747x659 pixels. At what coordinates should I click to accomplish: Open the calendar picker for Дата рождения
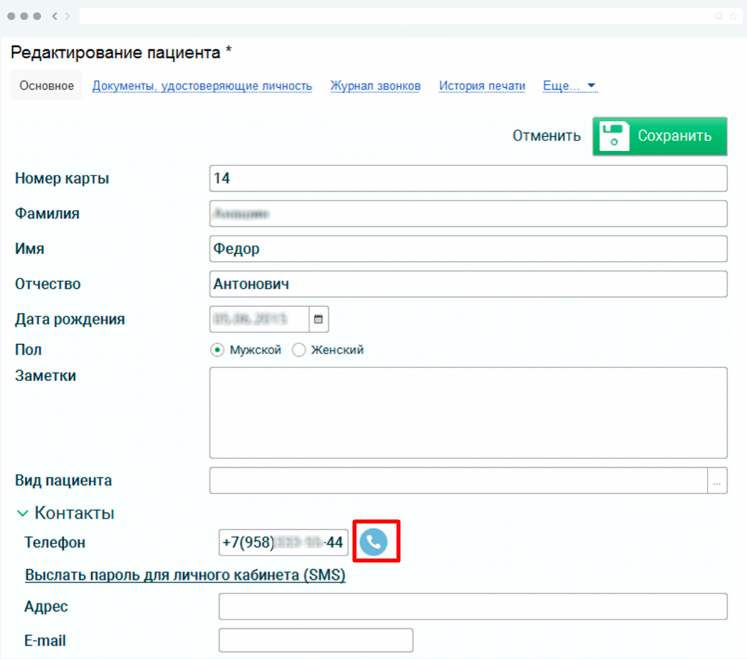click(x=319, y=319)
